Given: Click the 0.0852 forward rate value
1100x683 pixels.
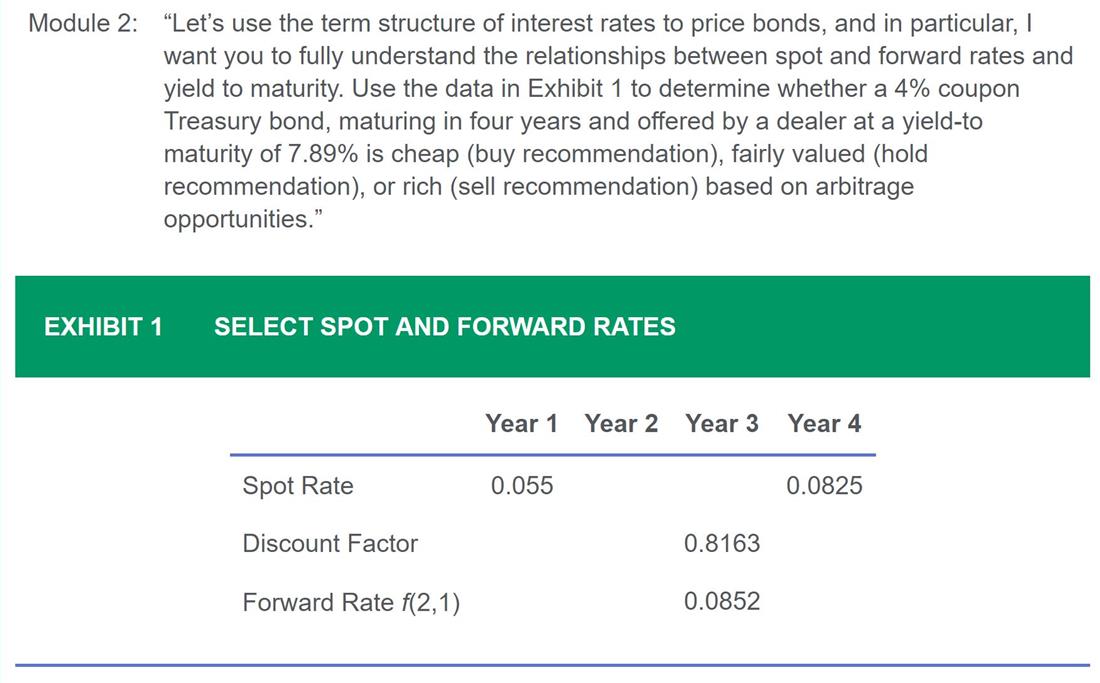Looking at the screenshot, I should pyautogui.click(x=722, y=601).
